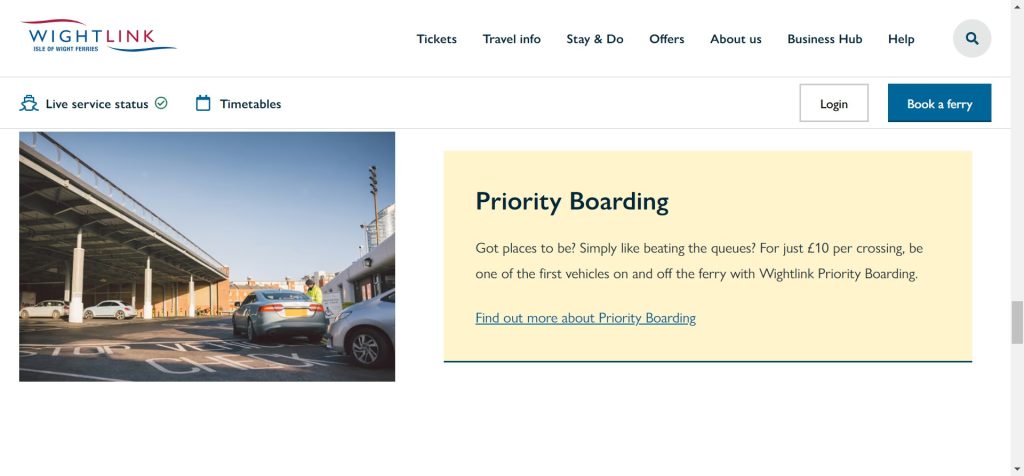Open search with the magnifier icon
Viewport: 1024px width, 476px height.
click(972, 39)
